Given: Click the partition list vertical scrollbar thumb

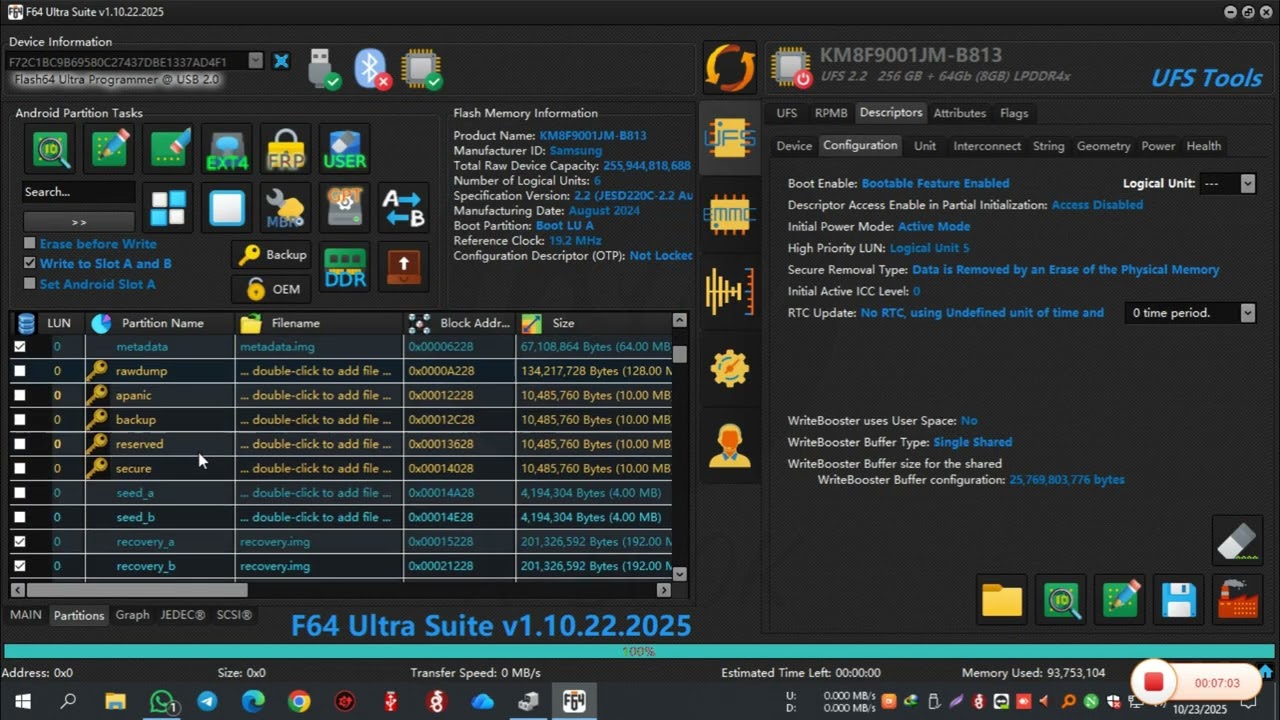Looking at the screenshot, I should coord(680,354).
